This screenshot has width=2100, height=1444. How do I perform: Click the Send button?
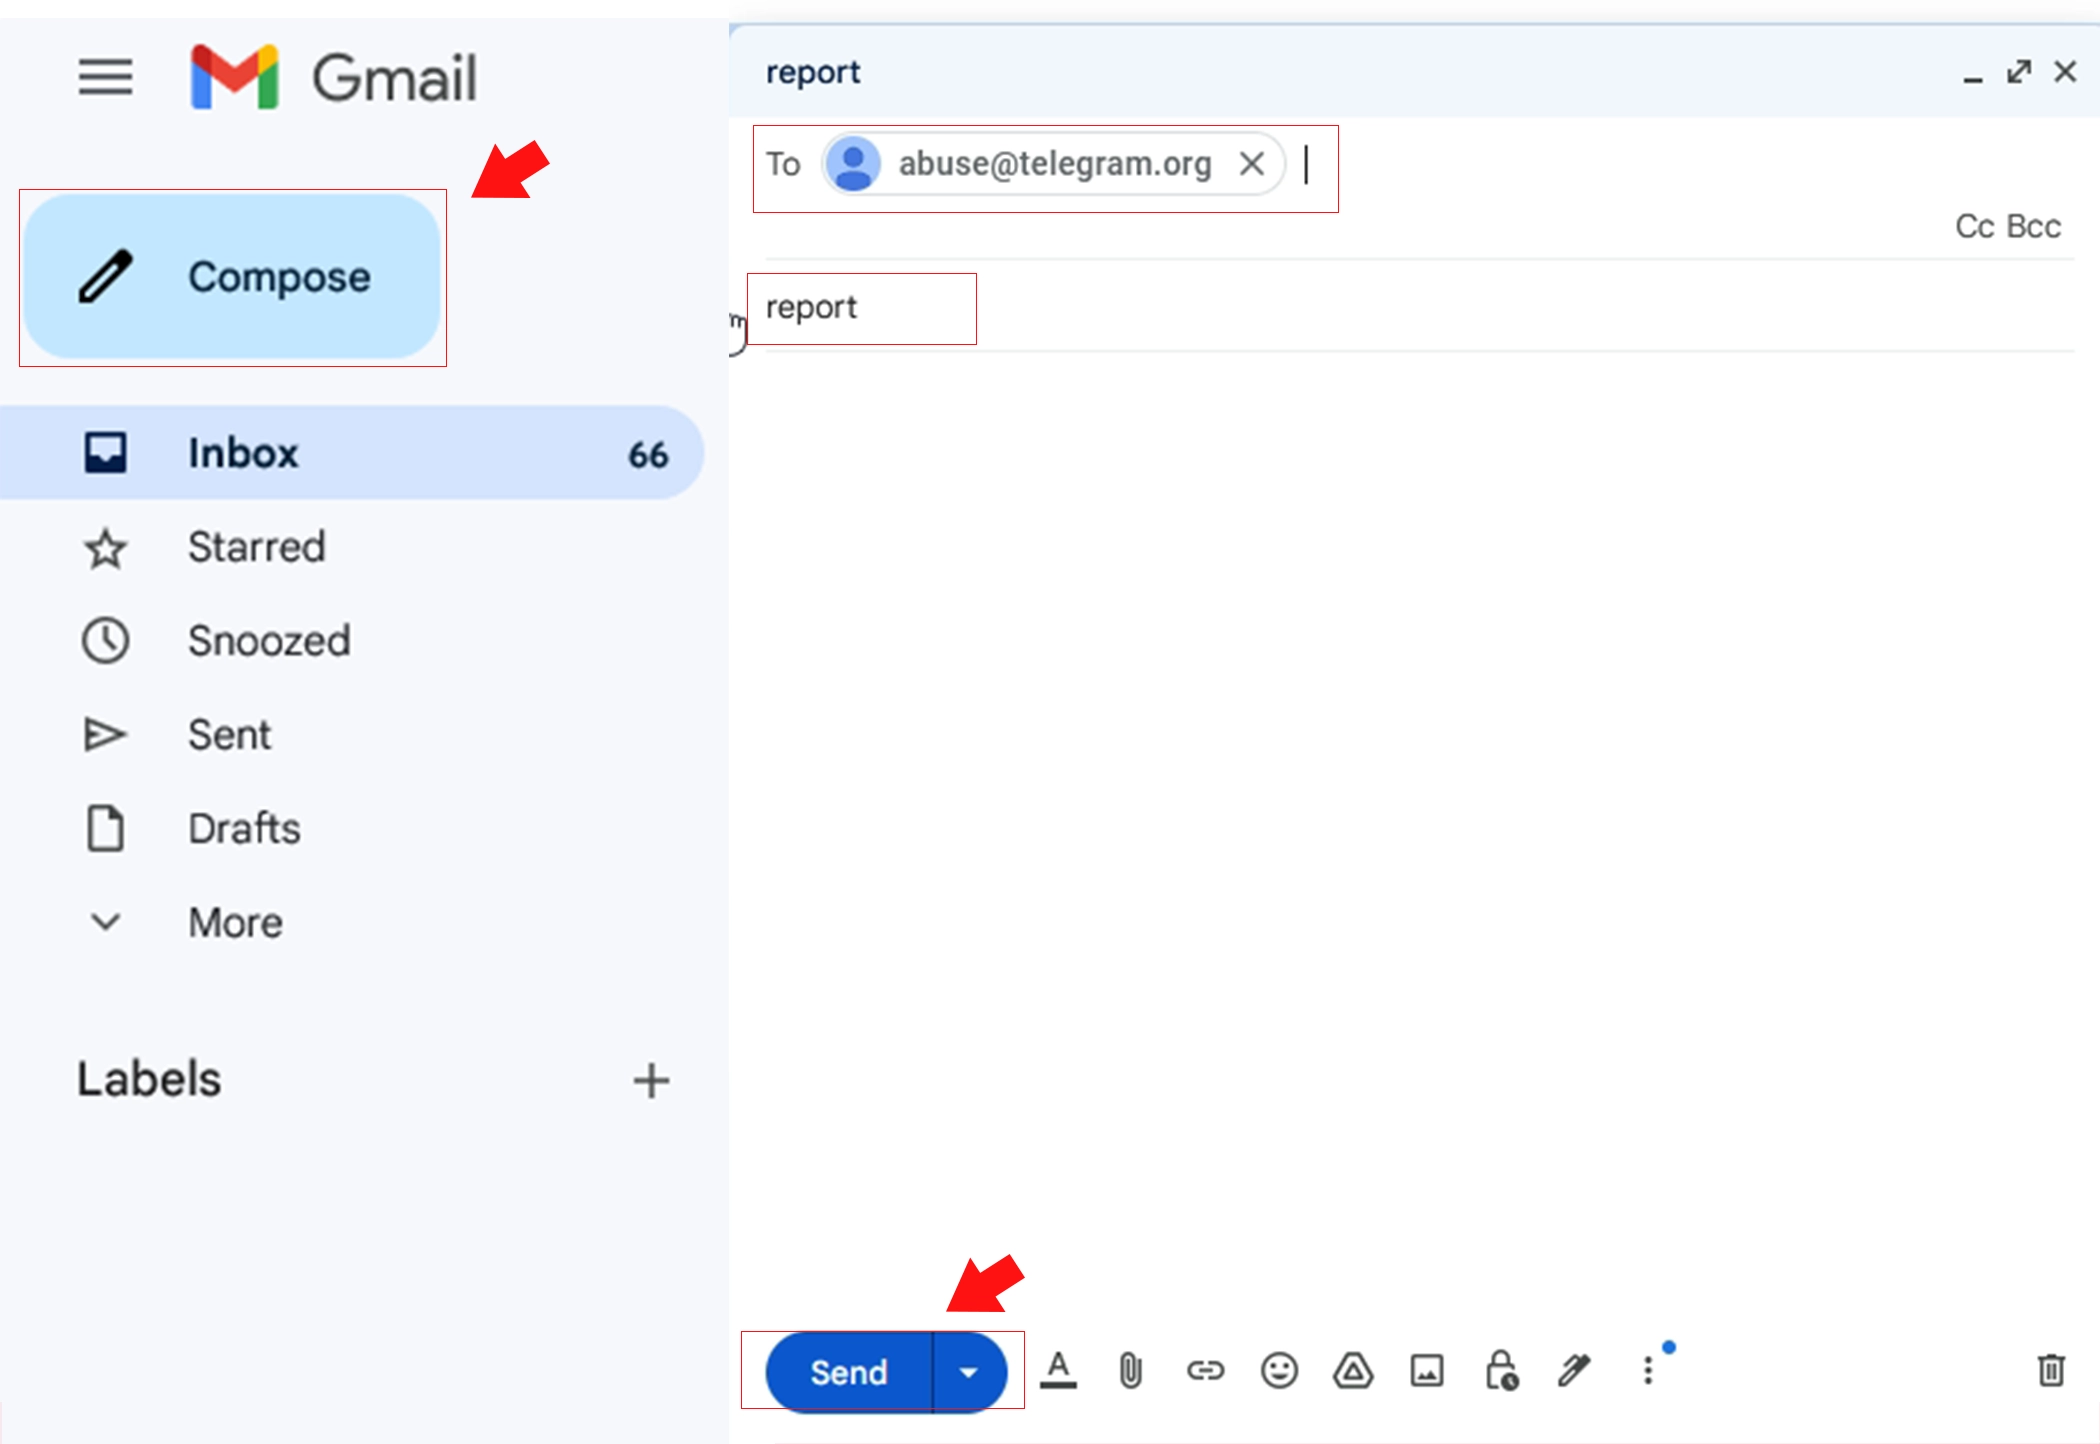[838, 1369]
